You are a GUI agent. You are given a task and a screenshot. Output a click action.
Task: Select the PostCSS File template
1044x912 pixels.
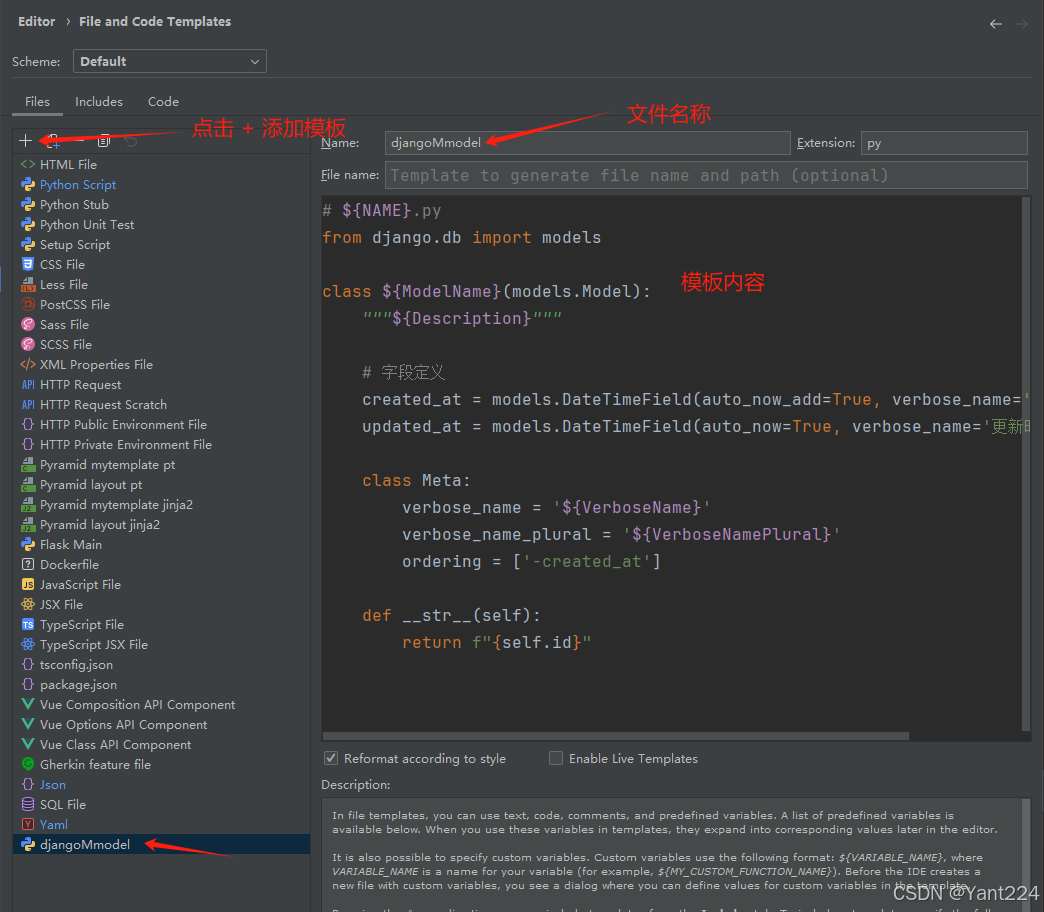click(x=161, y=304)
